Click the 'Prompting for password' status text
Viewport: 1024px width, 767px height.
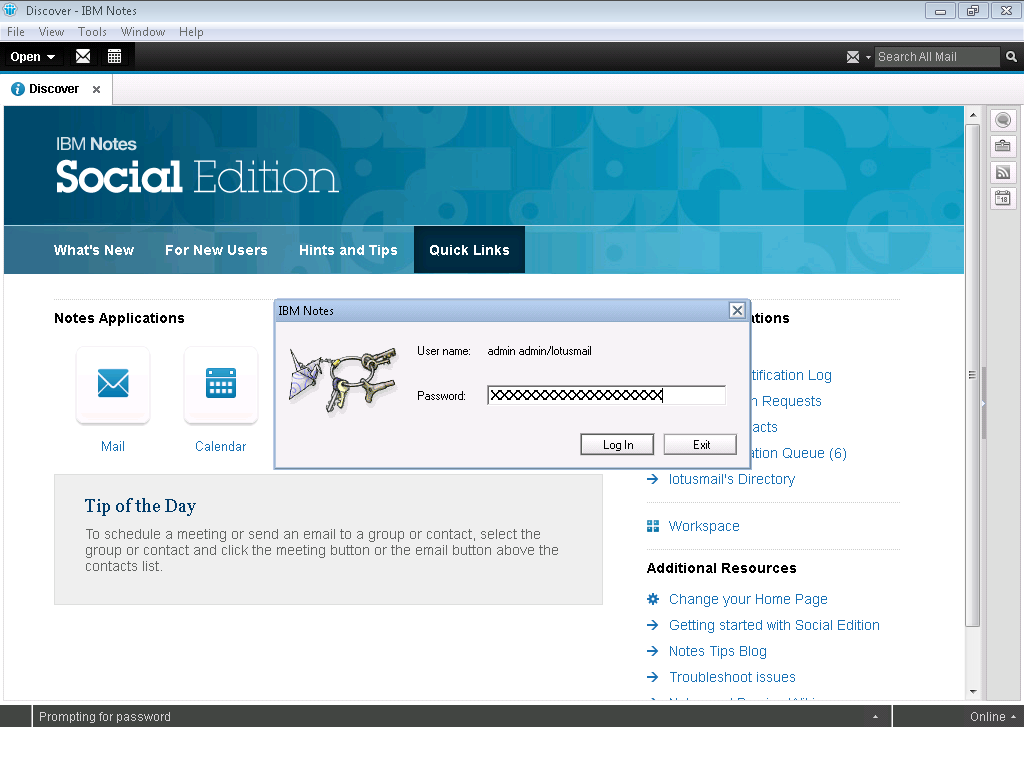point(104,717)
